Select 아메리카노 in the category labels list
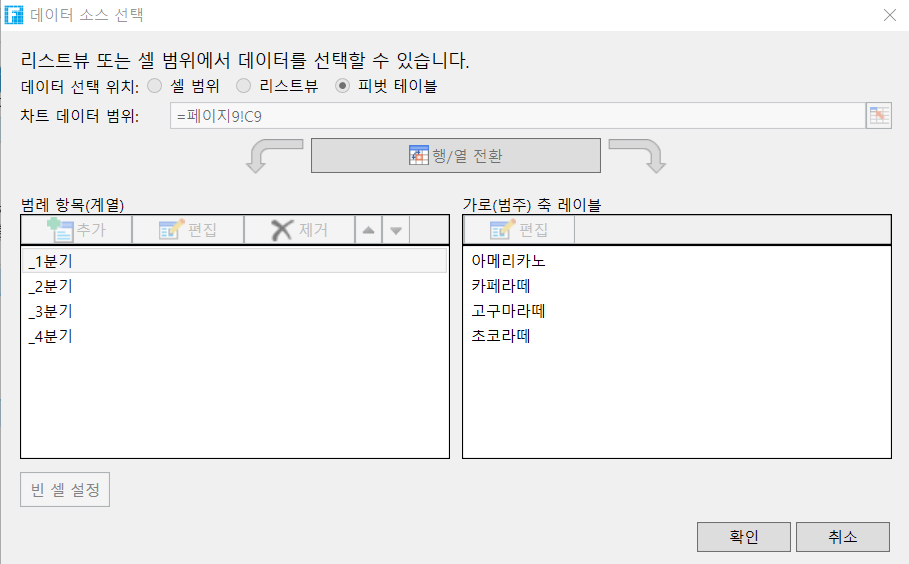This screenshot has height=564, width=909. 508,261
